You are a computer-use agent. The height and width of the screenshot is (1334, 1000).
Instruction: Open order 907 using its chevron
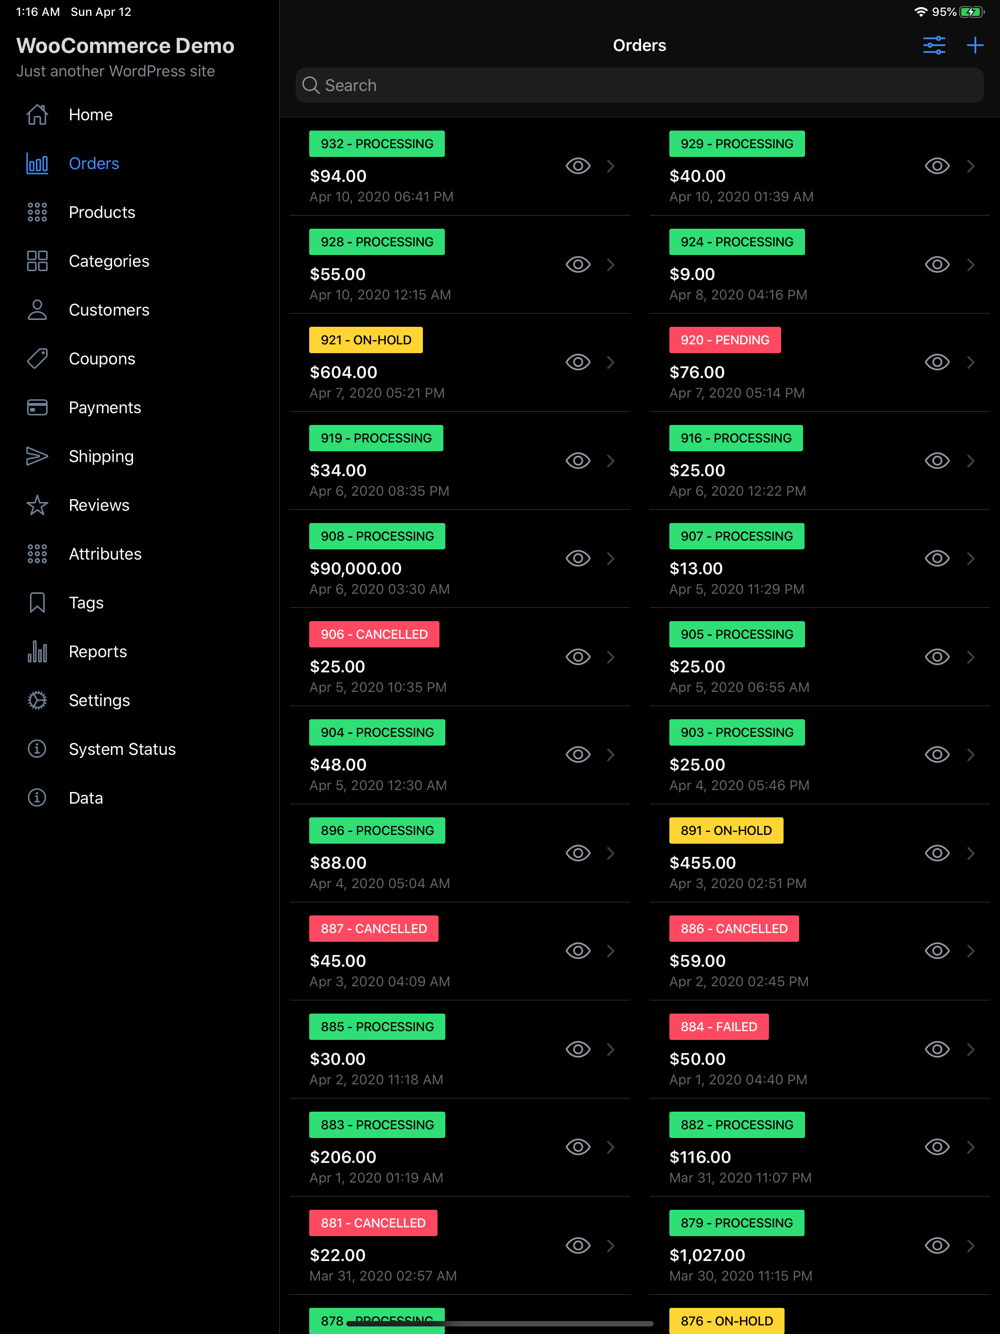pyautogui.click(x=970, y=558)
